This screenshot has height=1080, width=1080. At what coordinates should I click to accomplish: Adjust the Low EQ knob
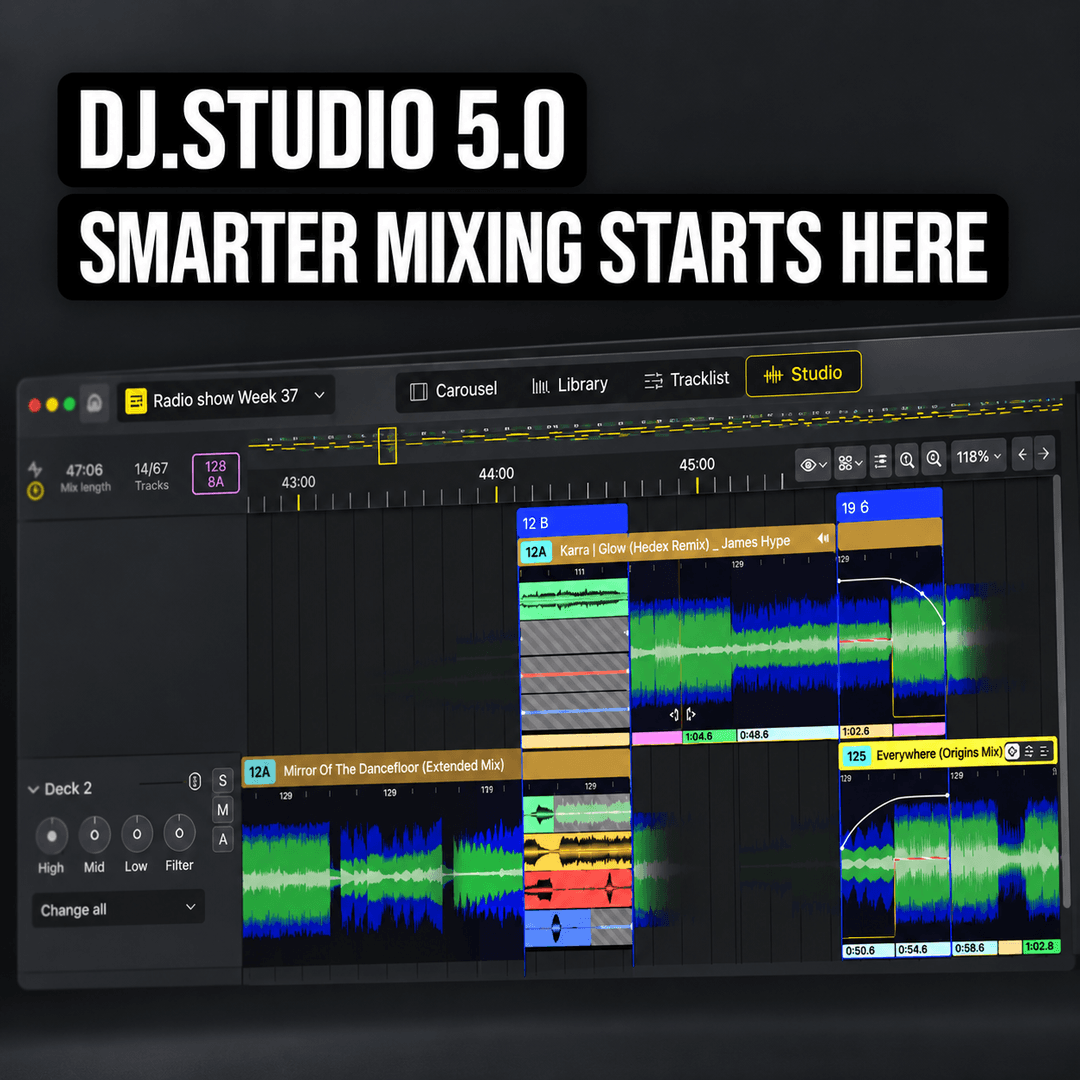pyautogui.click(x=137, y=833)
